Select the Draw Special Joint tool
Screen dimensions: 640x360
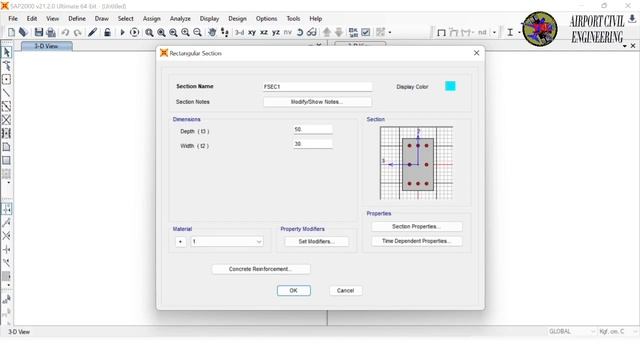tap(7, 79)
